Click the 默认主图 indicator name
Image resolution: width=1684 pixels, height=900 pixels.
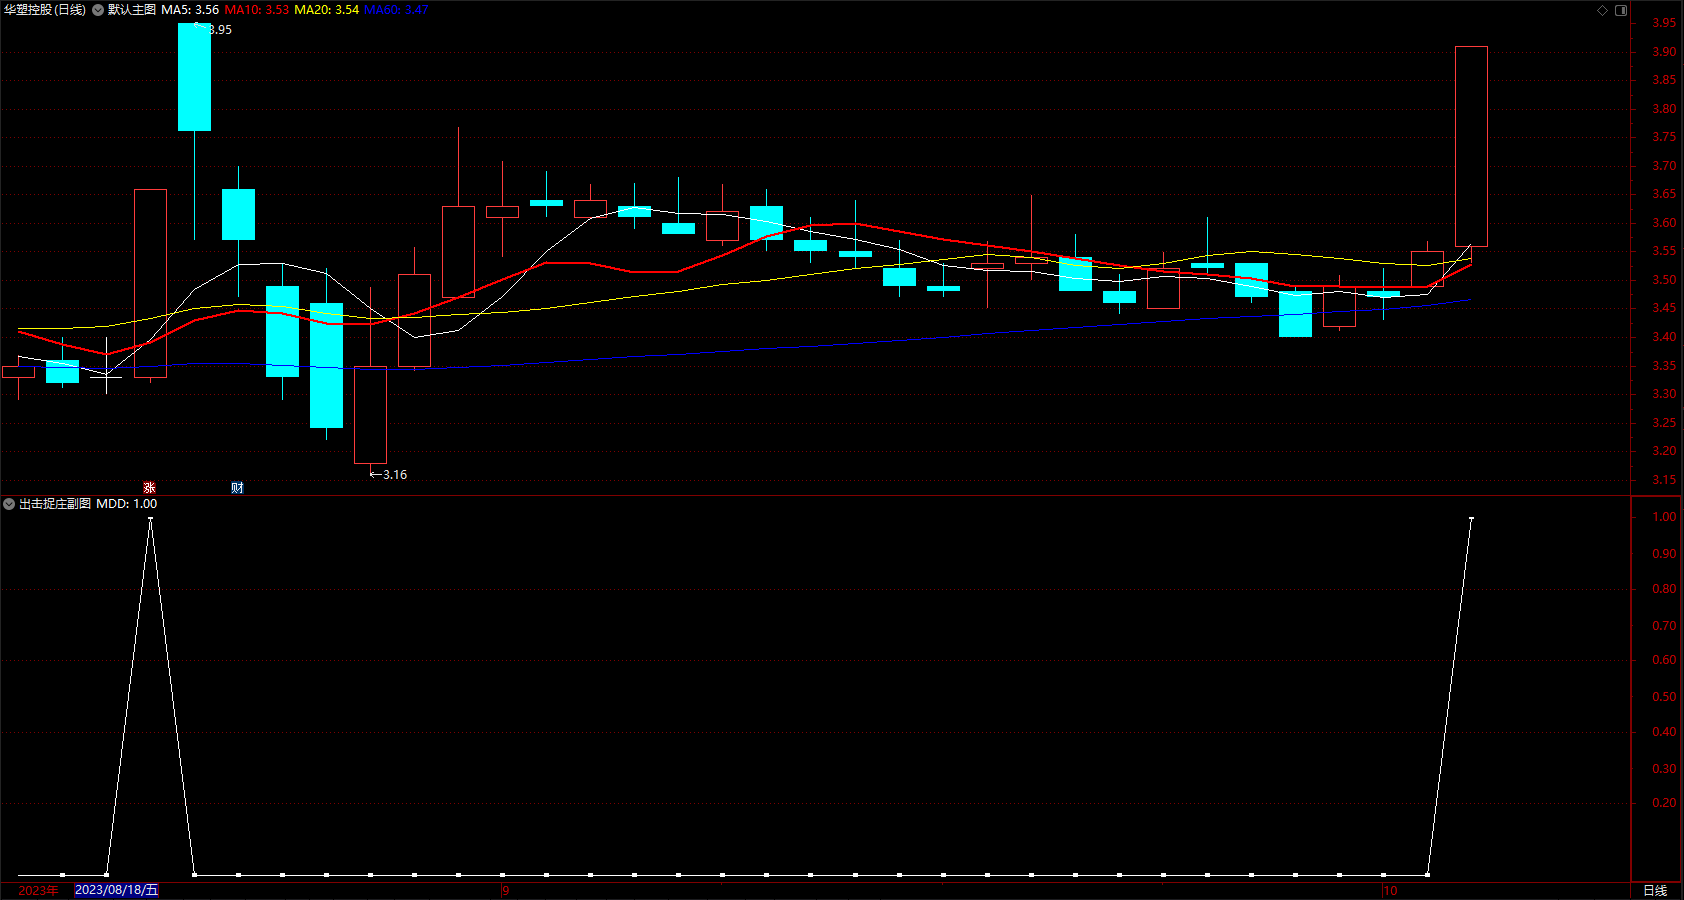pyautogui.click(x=132, y=10)
